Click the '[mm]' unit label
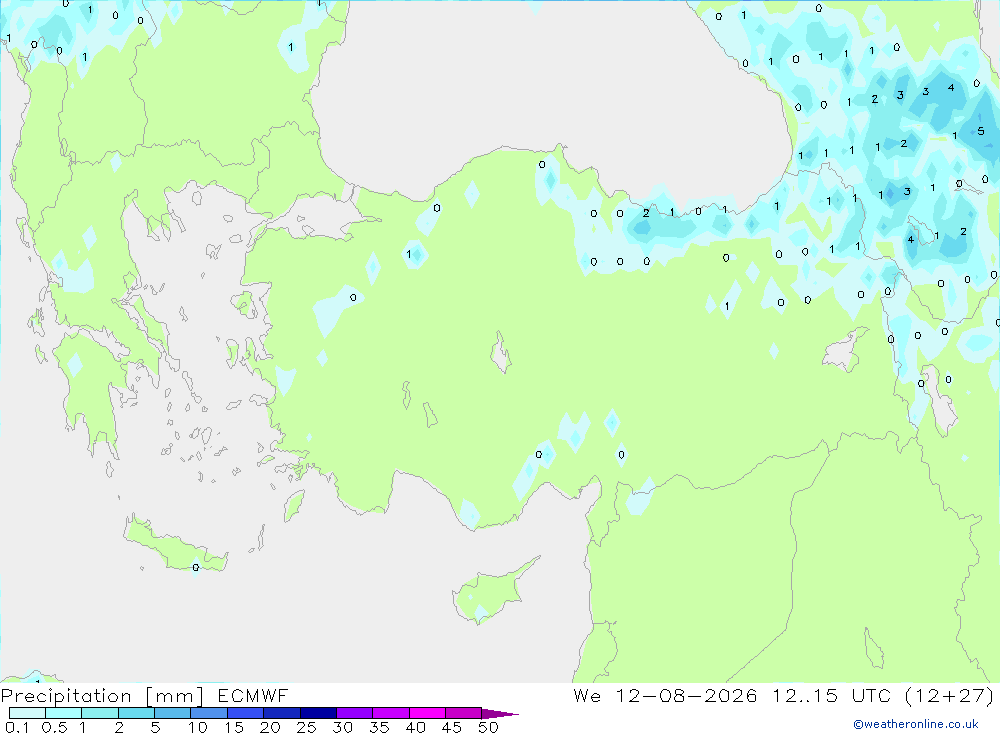Image resolution: width=1000 pixels, height=733 pixels. tap(175, 696)
